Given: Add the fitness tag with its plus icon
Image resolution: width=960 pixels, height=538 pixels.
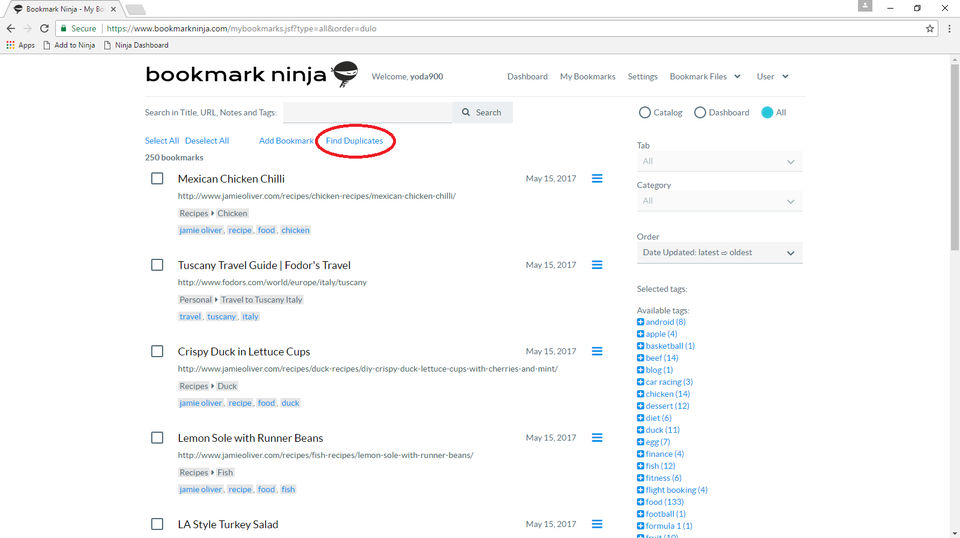Looking at the screenshot, I should 640,477.
